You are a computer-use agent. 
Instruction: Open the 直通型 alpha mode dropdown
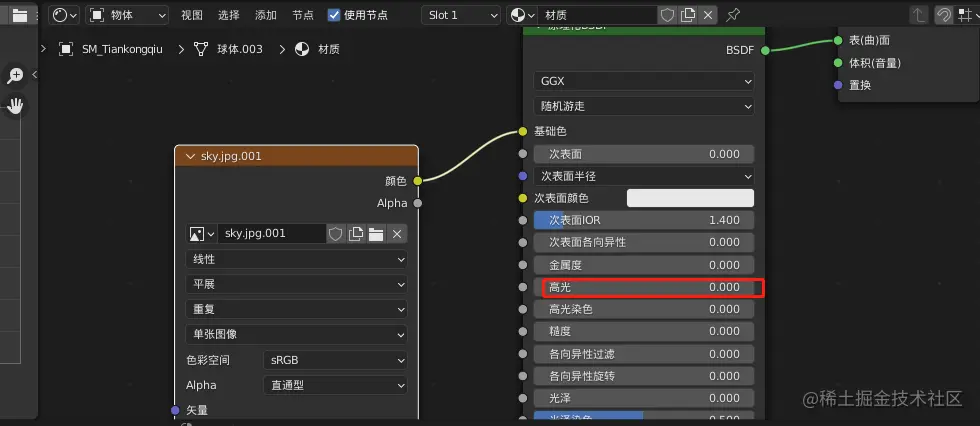335,385
